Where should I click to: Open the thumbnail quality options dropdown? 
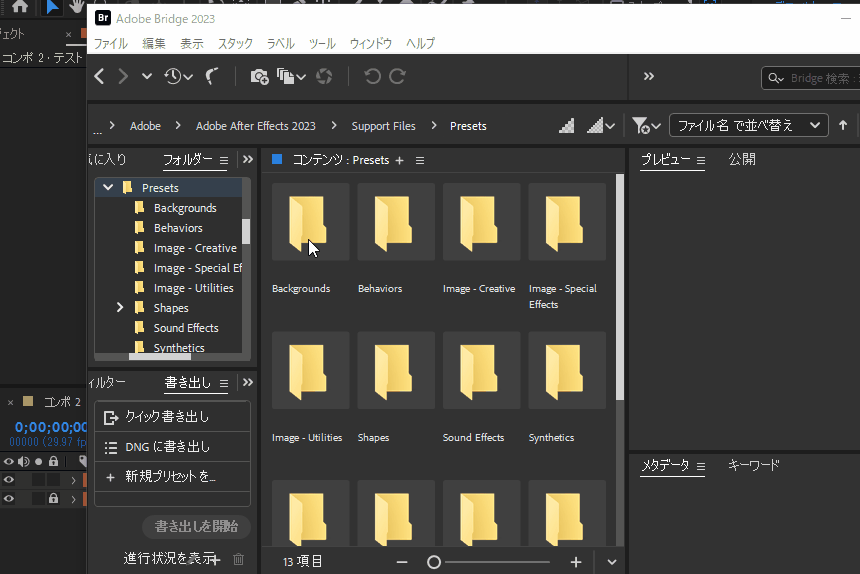coord(601,126)
